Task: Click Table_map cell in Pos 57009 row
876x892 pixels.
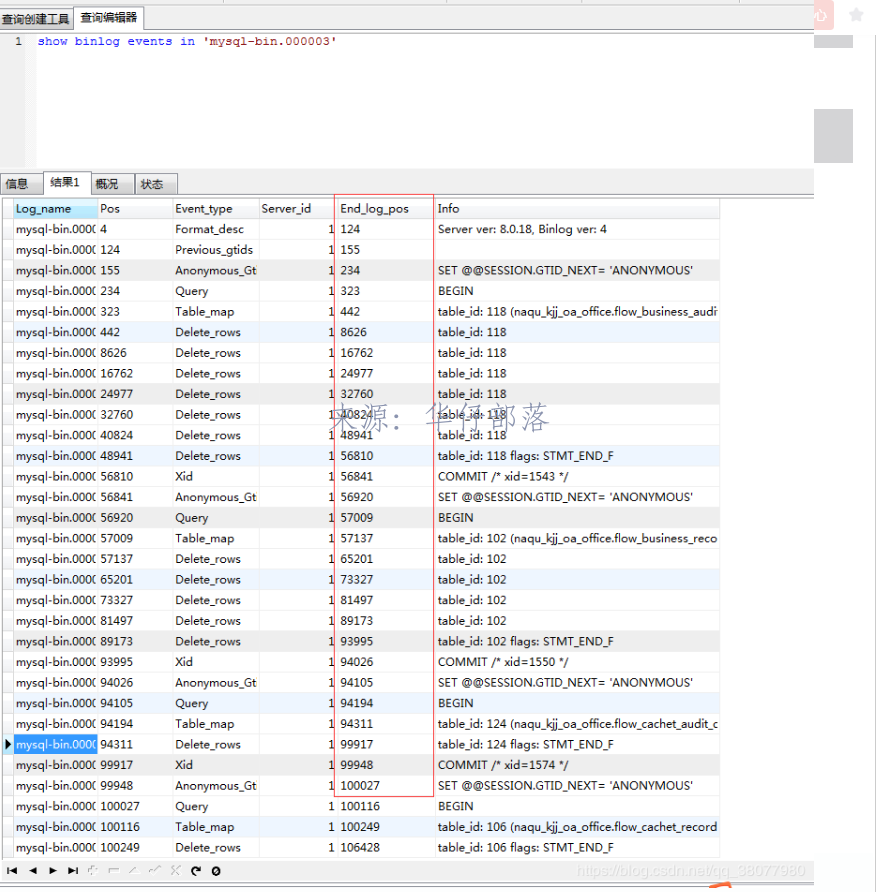Action: (216, 538)
